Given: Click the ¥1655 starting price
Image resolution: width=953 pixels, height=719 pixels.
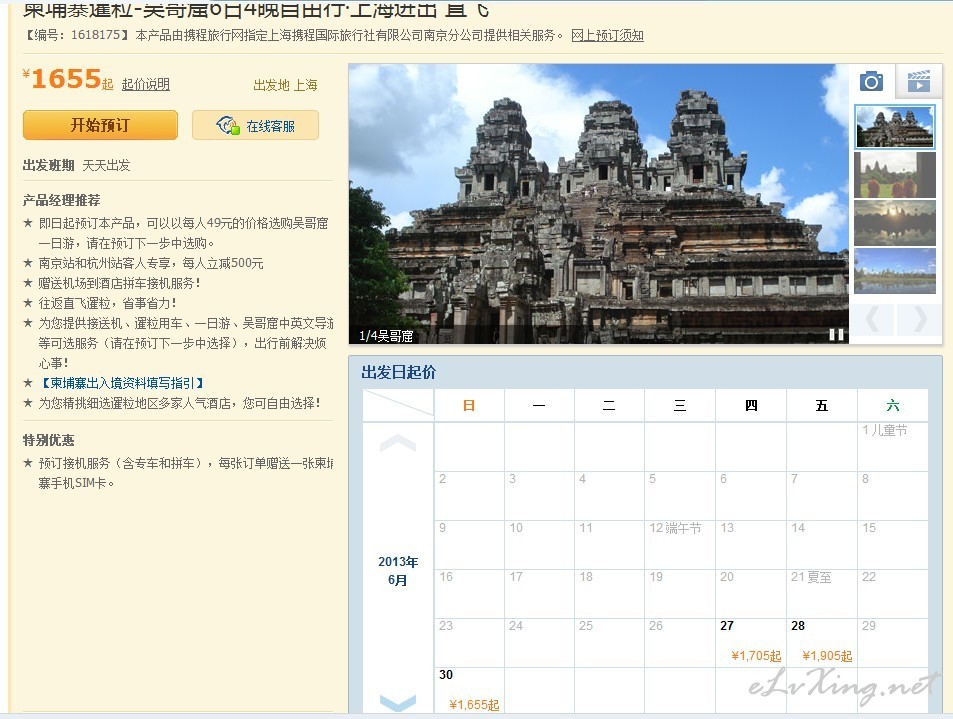Looking at the screenshot, I should tap(67, 79).
